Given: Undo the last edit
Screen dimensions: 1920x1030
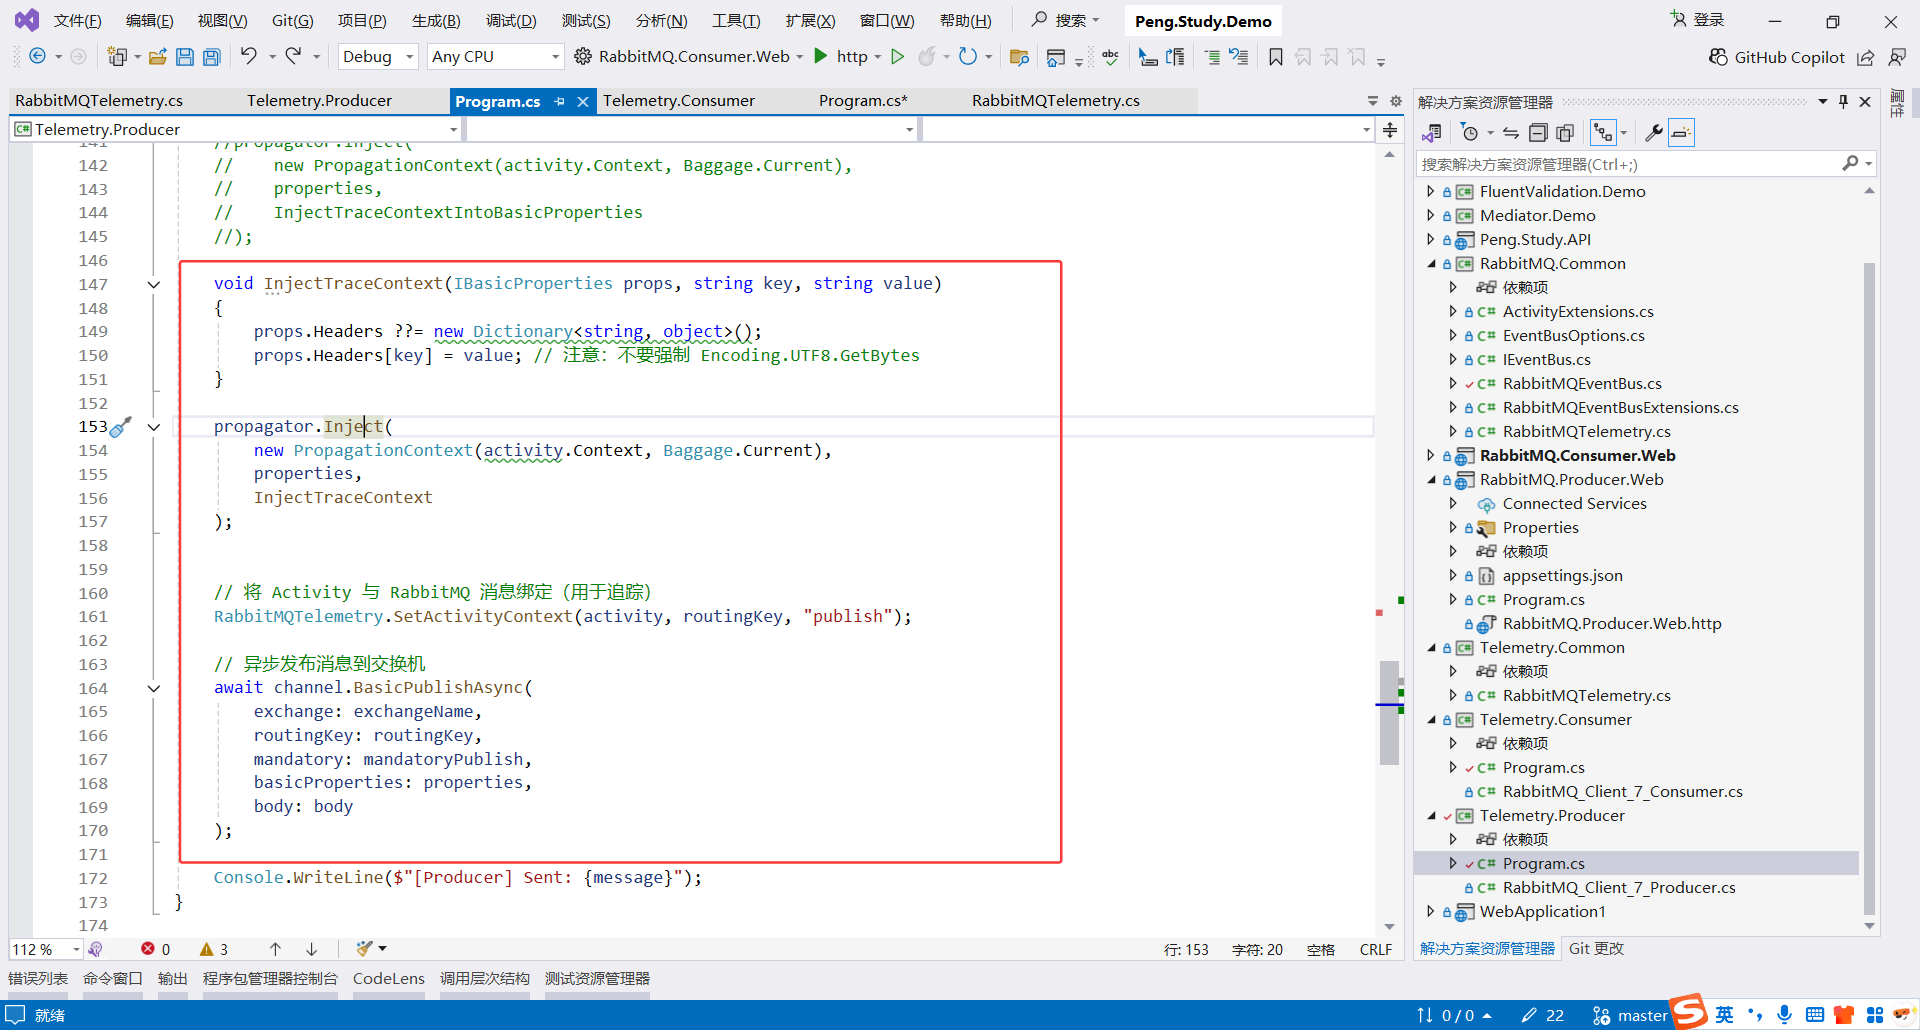Looking at the screenshot, I should [x=249, y=56].
